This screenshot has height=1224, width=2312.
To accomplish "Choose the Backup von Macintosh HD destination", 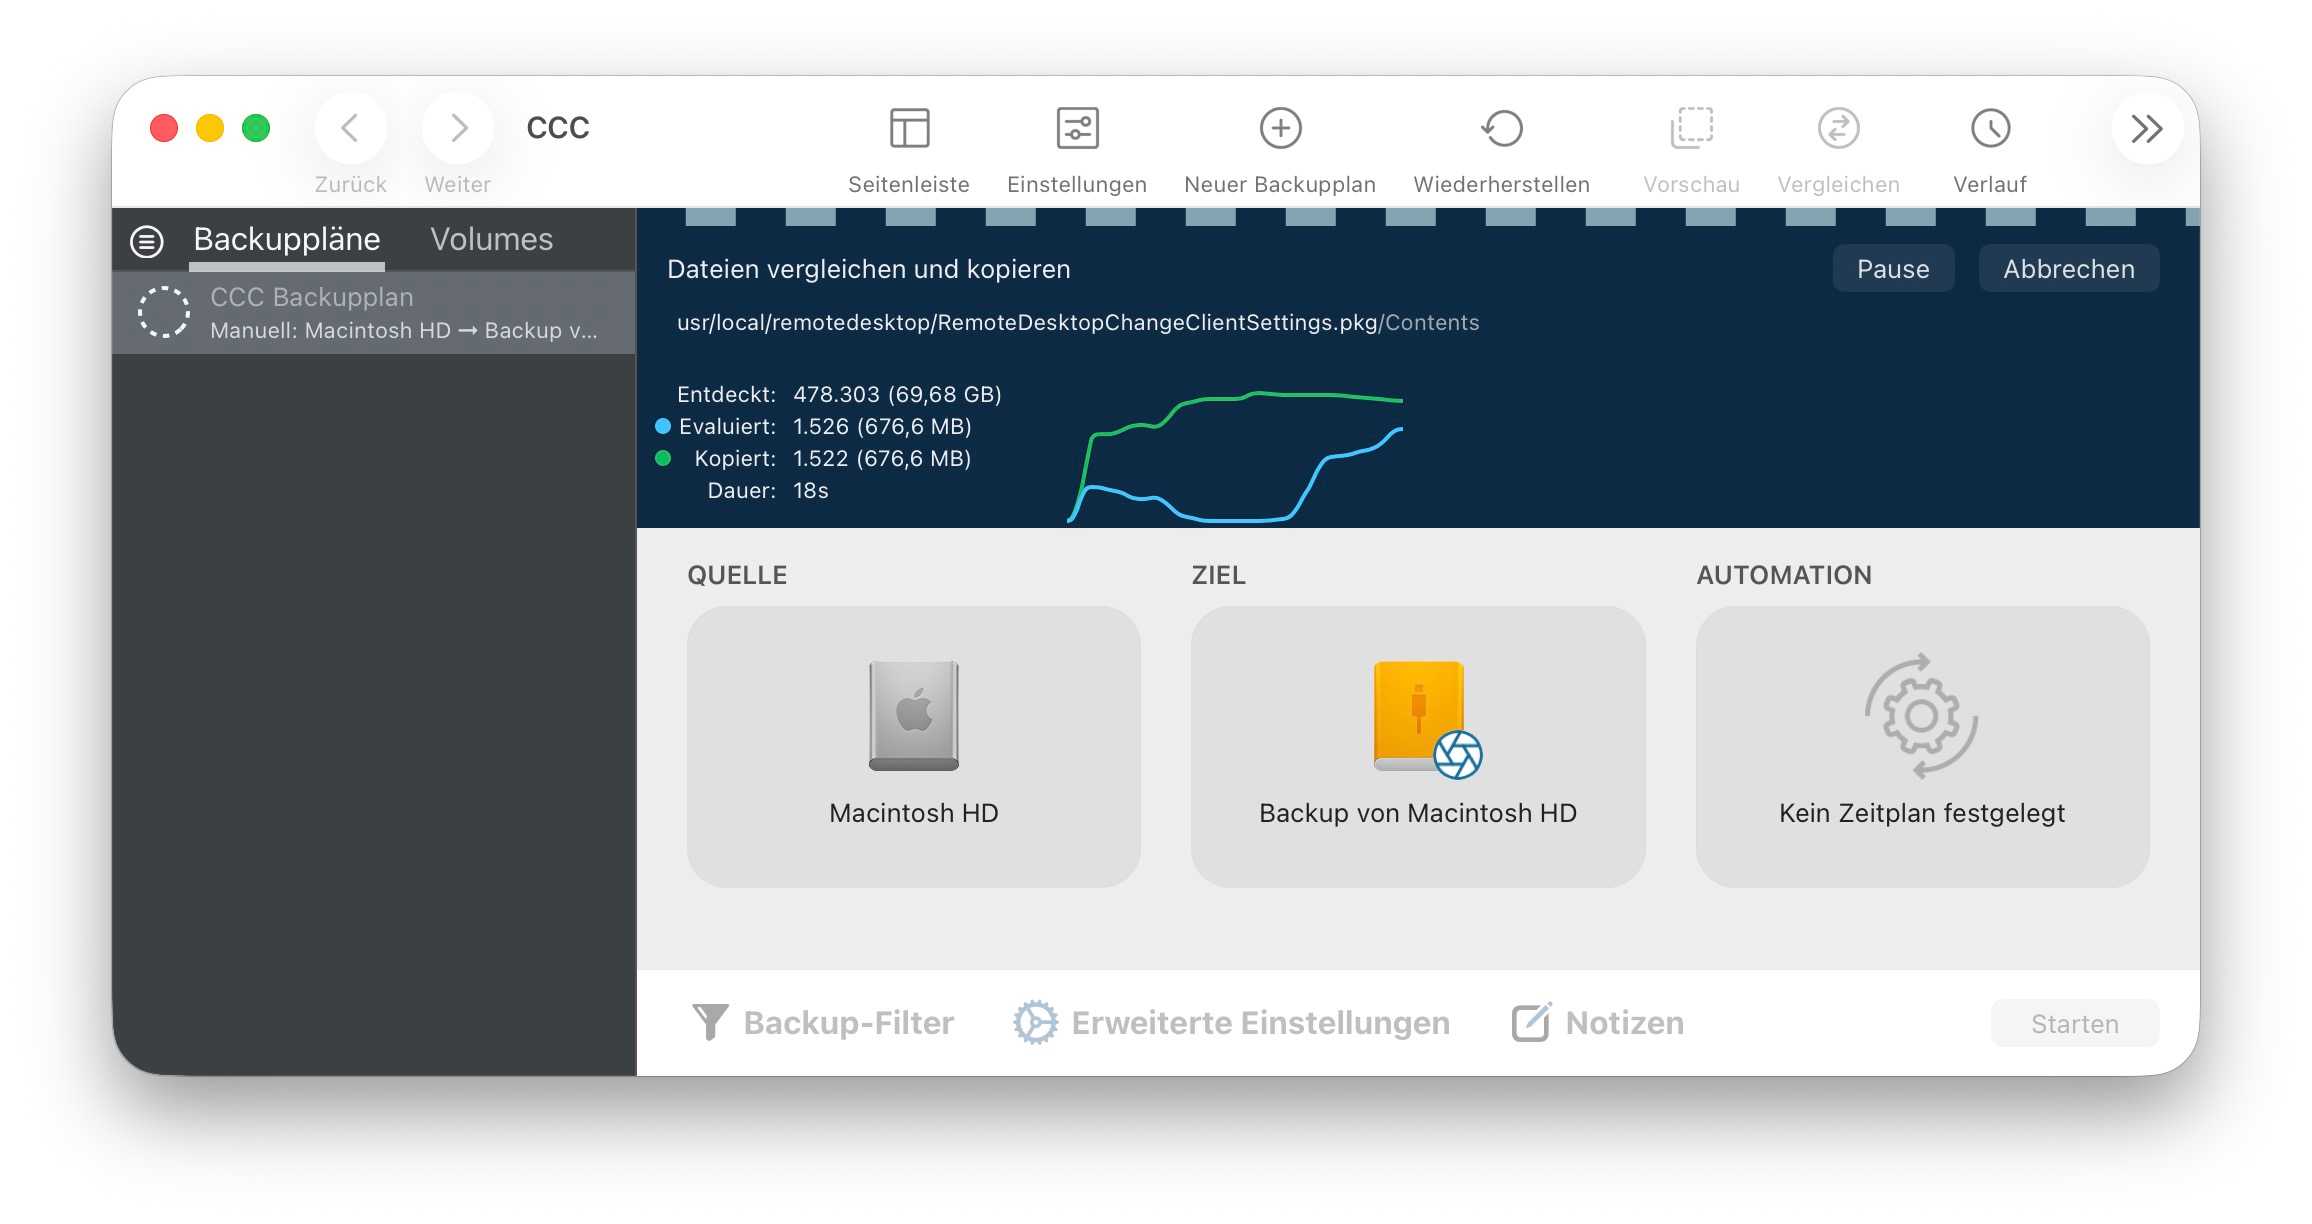I will pyautogui.click(x=1418, y=746).
